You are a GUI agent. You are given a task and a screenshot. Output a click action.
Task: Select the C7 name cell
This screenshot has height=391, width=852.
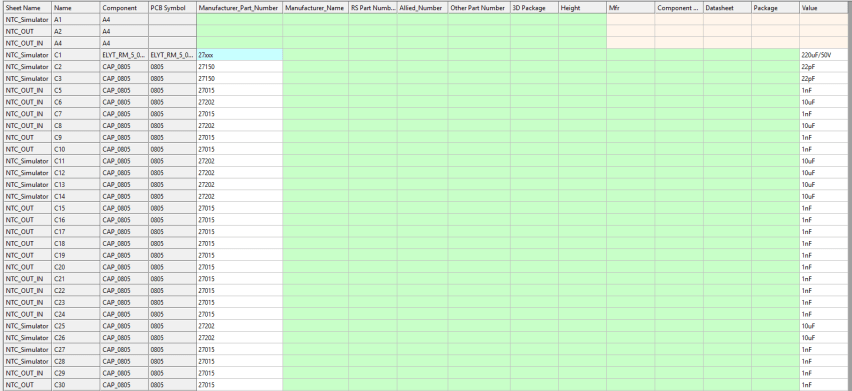76,113
